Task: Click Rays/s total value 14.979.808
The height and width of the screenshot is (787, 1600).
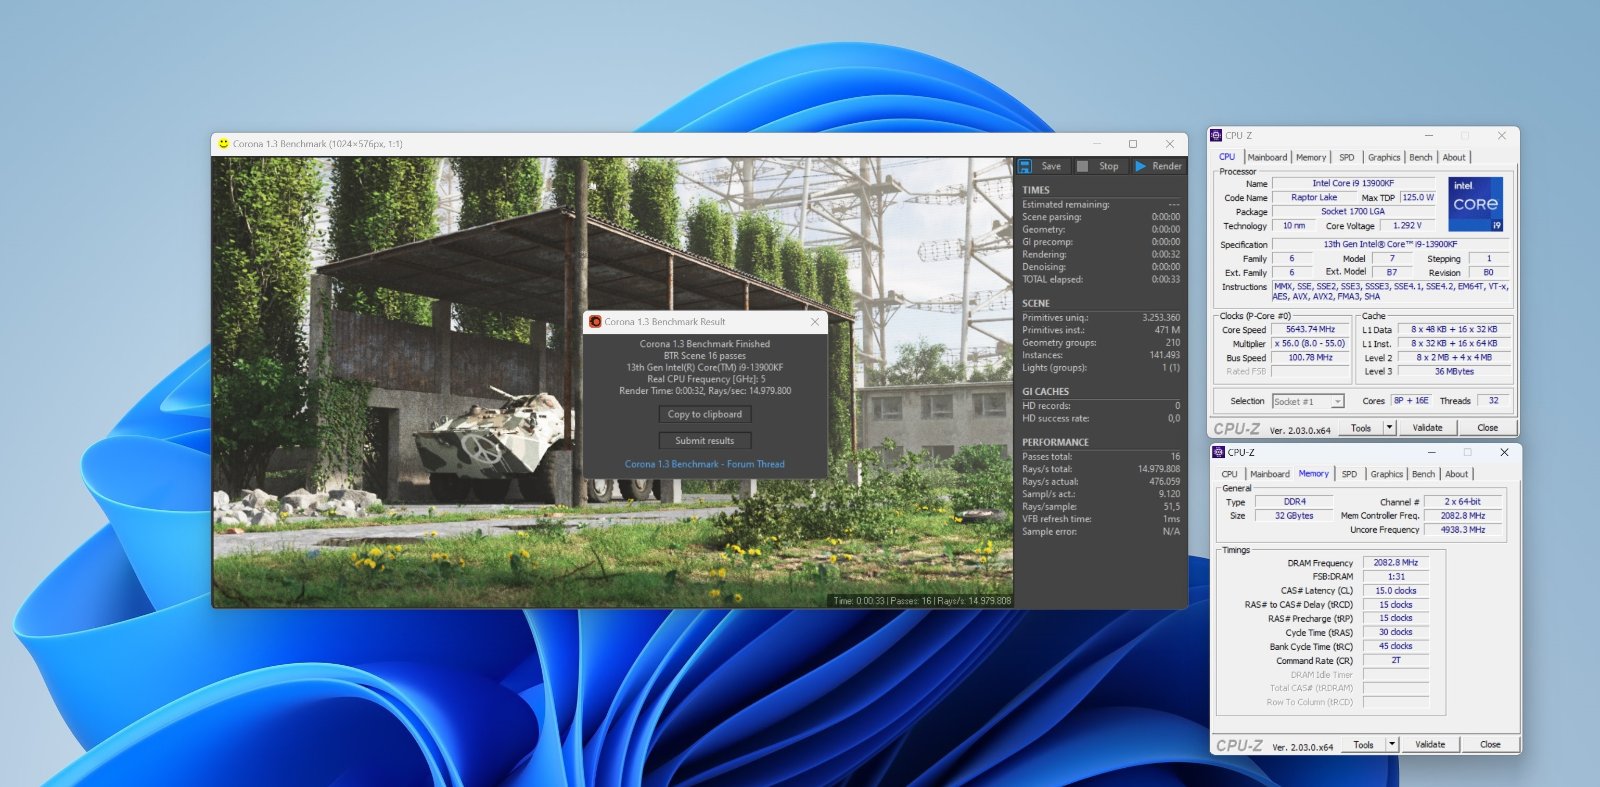Action: pyautogui.click(x=1159, y=469)
